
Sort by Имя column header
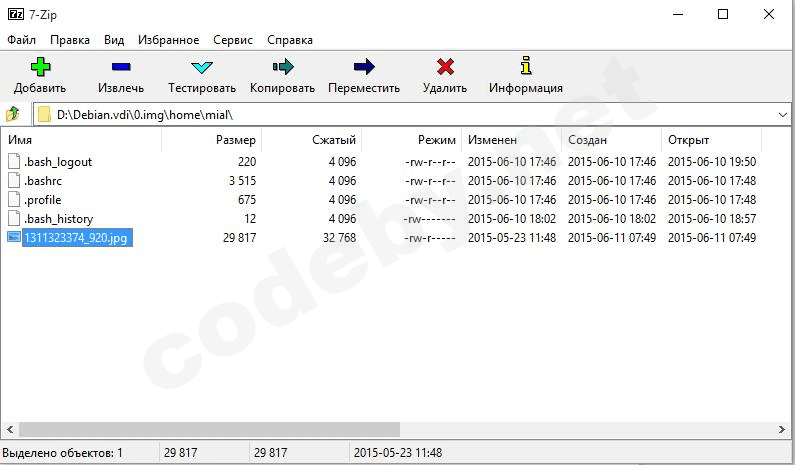coord(81,140)
